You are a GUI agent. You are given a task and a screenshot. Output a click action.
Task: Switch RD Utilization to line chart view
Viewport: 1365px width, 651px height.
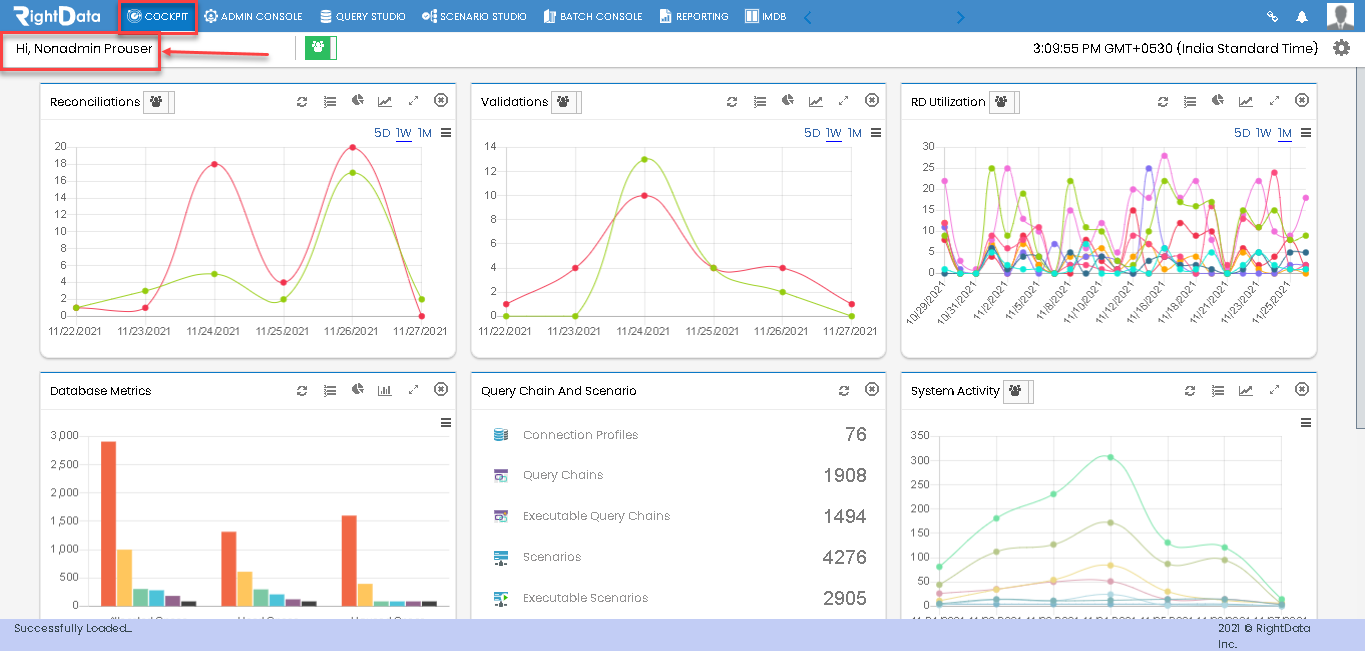click(x=1246, y=101)
